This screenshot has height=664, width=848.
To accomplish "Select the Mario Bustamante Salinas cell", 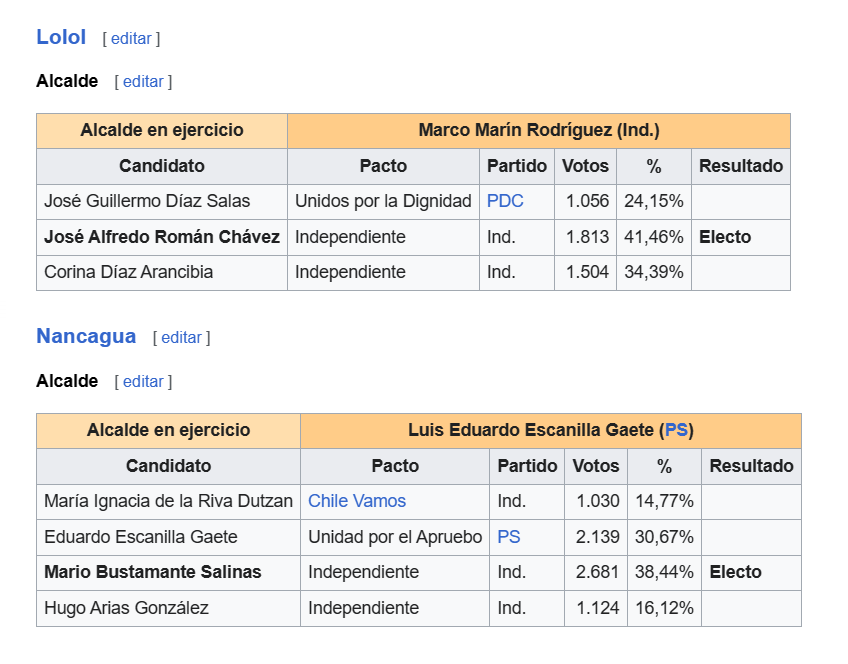I will (168, 573).
